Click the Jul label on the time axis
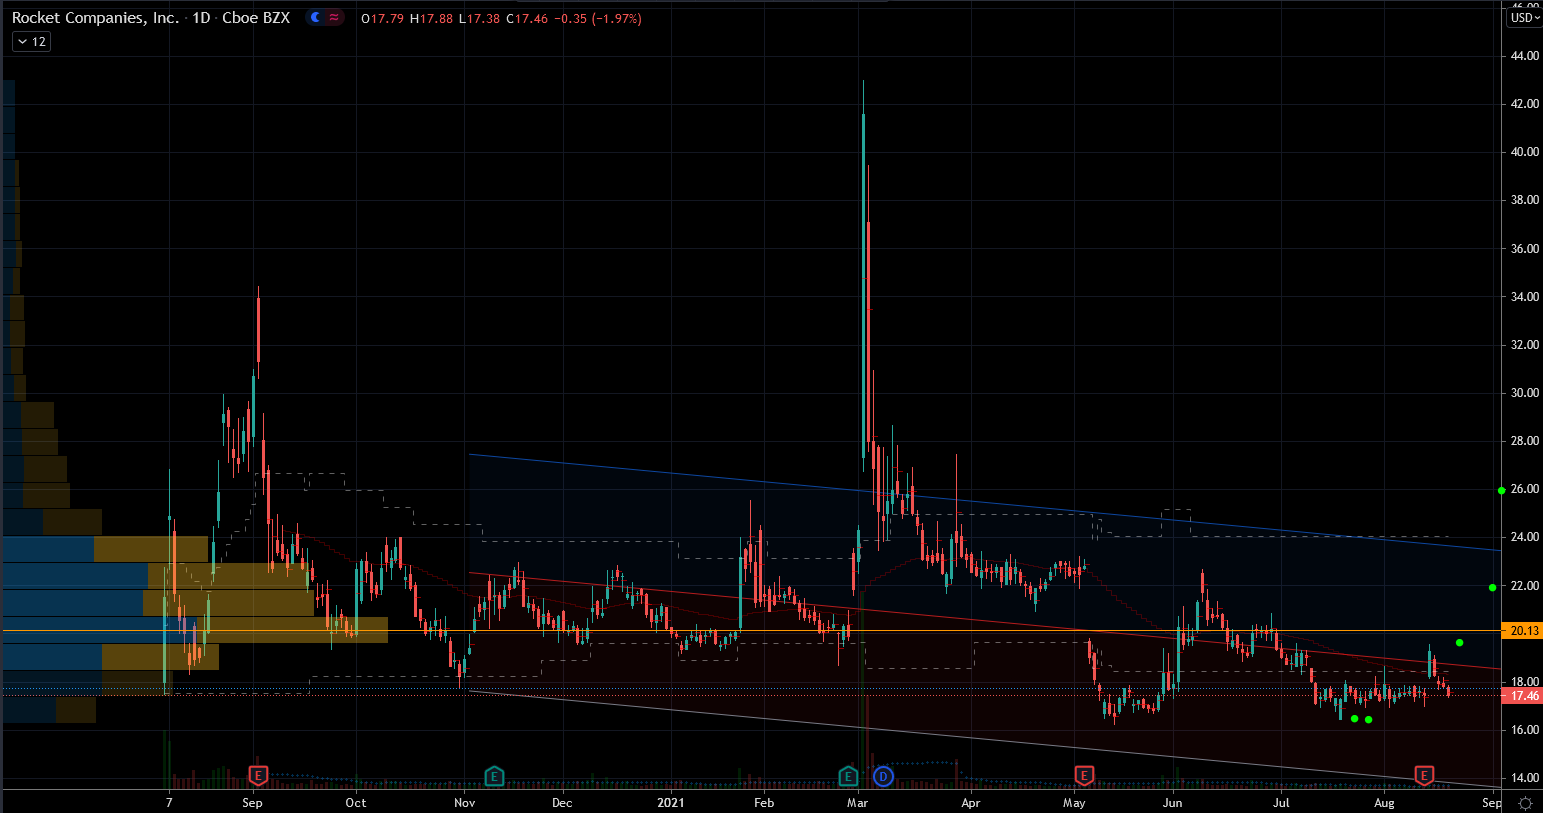 (1281, 803)
